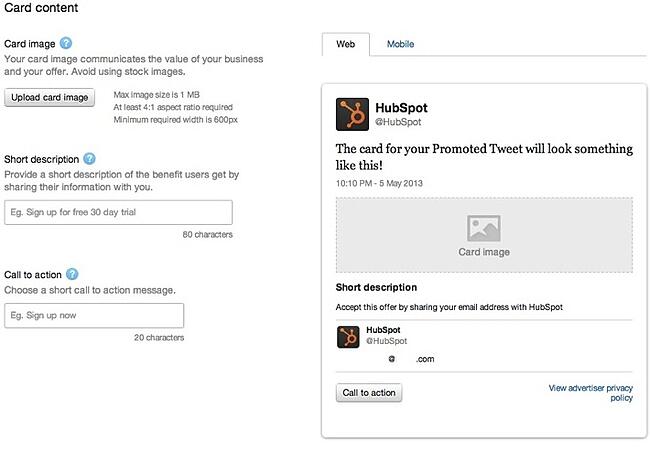Viewport: 650px width, 452px height.
Task: Click the HubSpot name beside small avatar
Action: 383,329
